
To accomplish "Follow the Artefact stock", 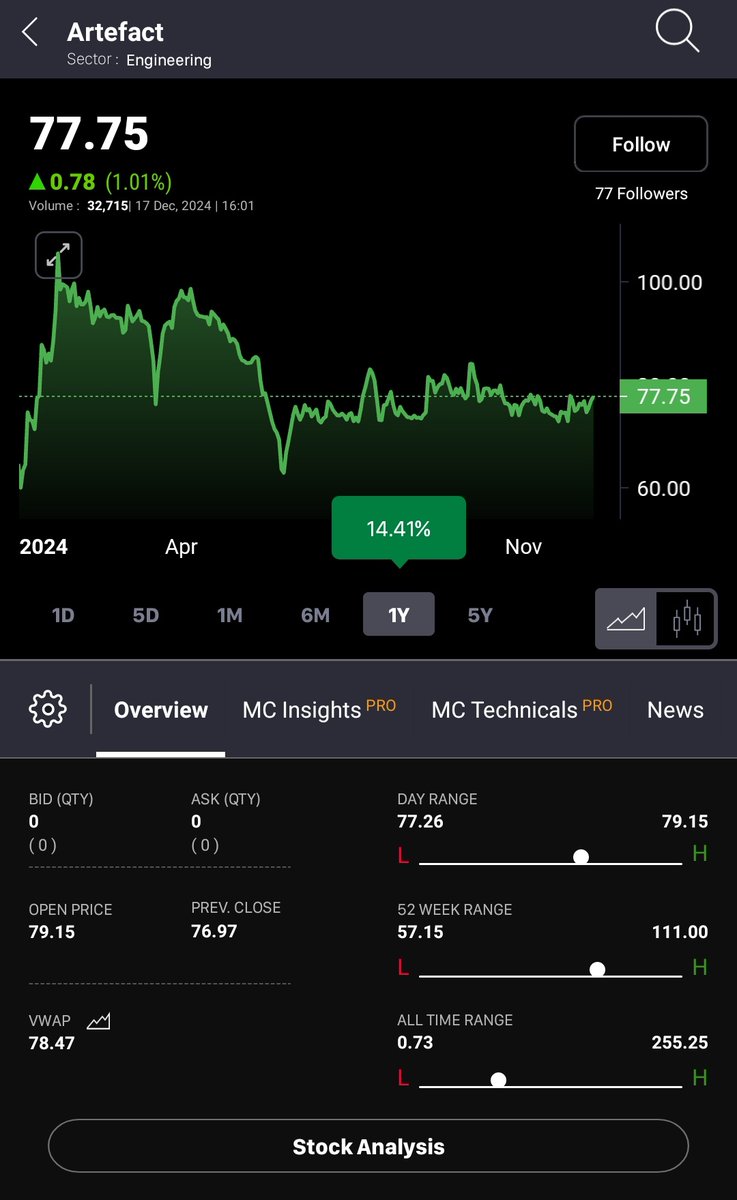I will 641,144.
